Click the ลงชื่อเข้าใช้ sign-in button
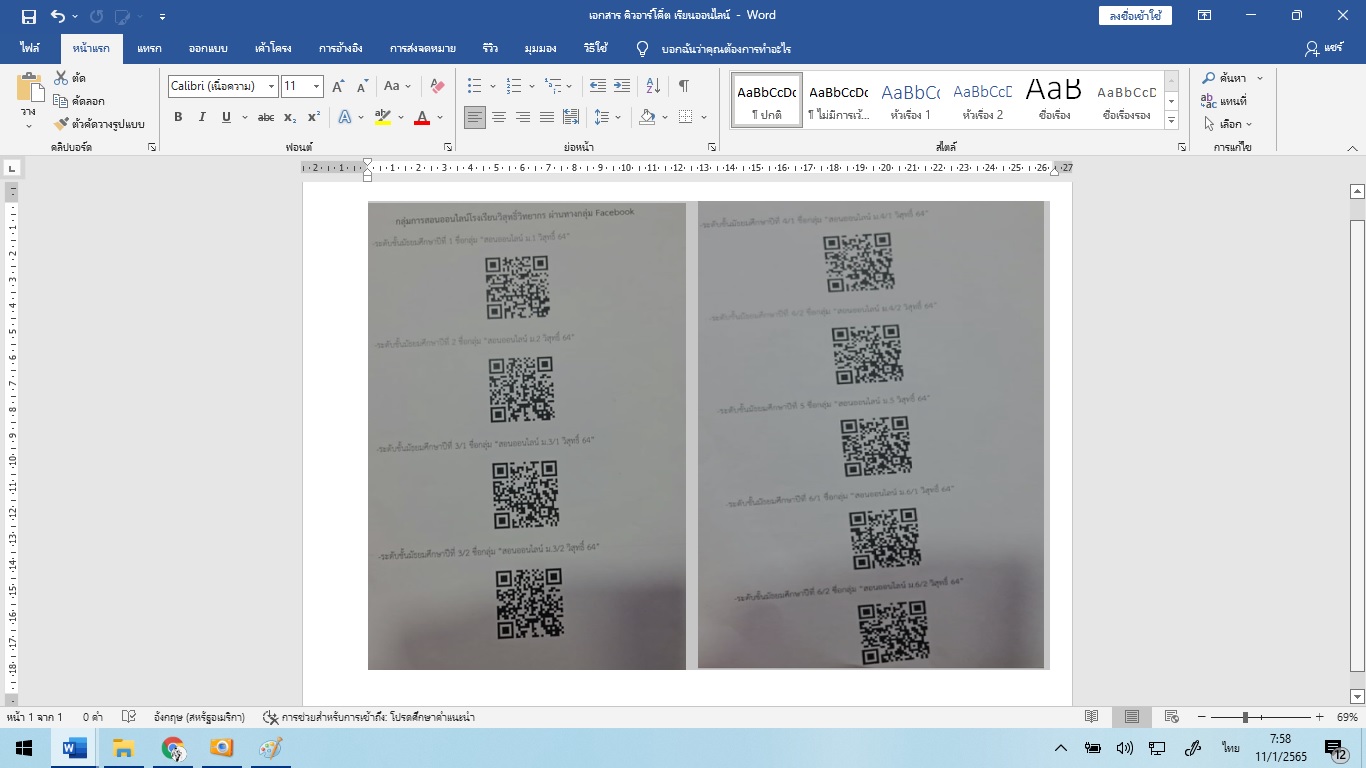Viewport: 1366px width, 768px height. tap(1135, 15)
